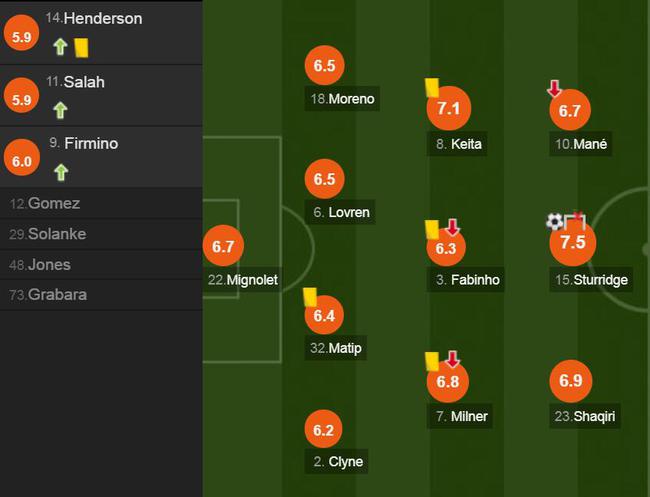Click Fabinho's red substitution arrow

(x=453, y=227)
